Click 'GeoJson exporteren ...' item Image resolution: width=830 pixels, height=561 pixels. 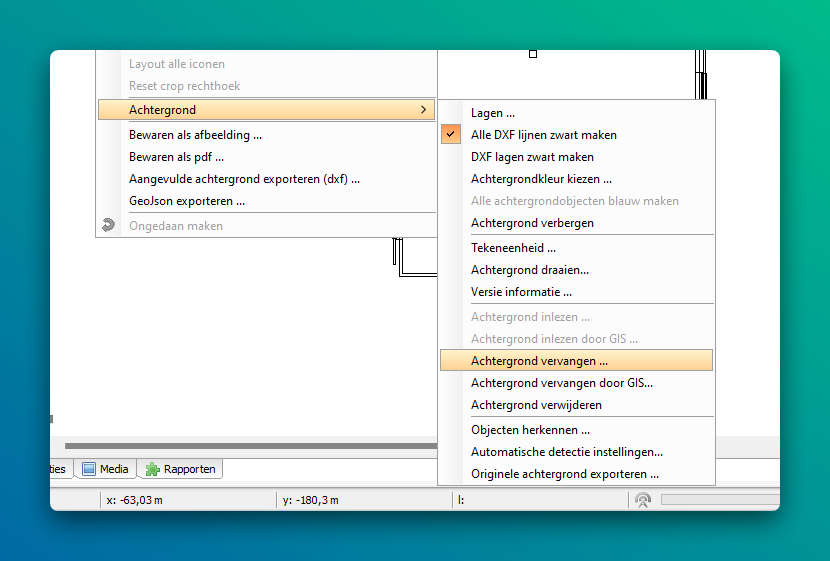(x=187, y=201)
